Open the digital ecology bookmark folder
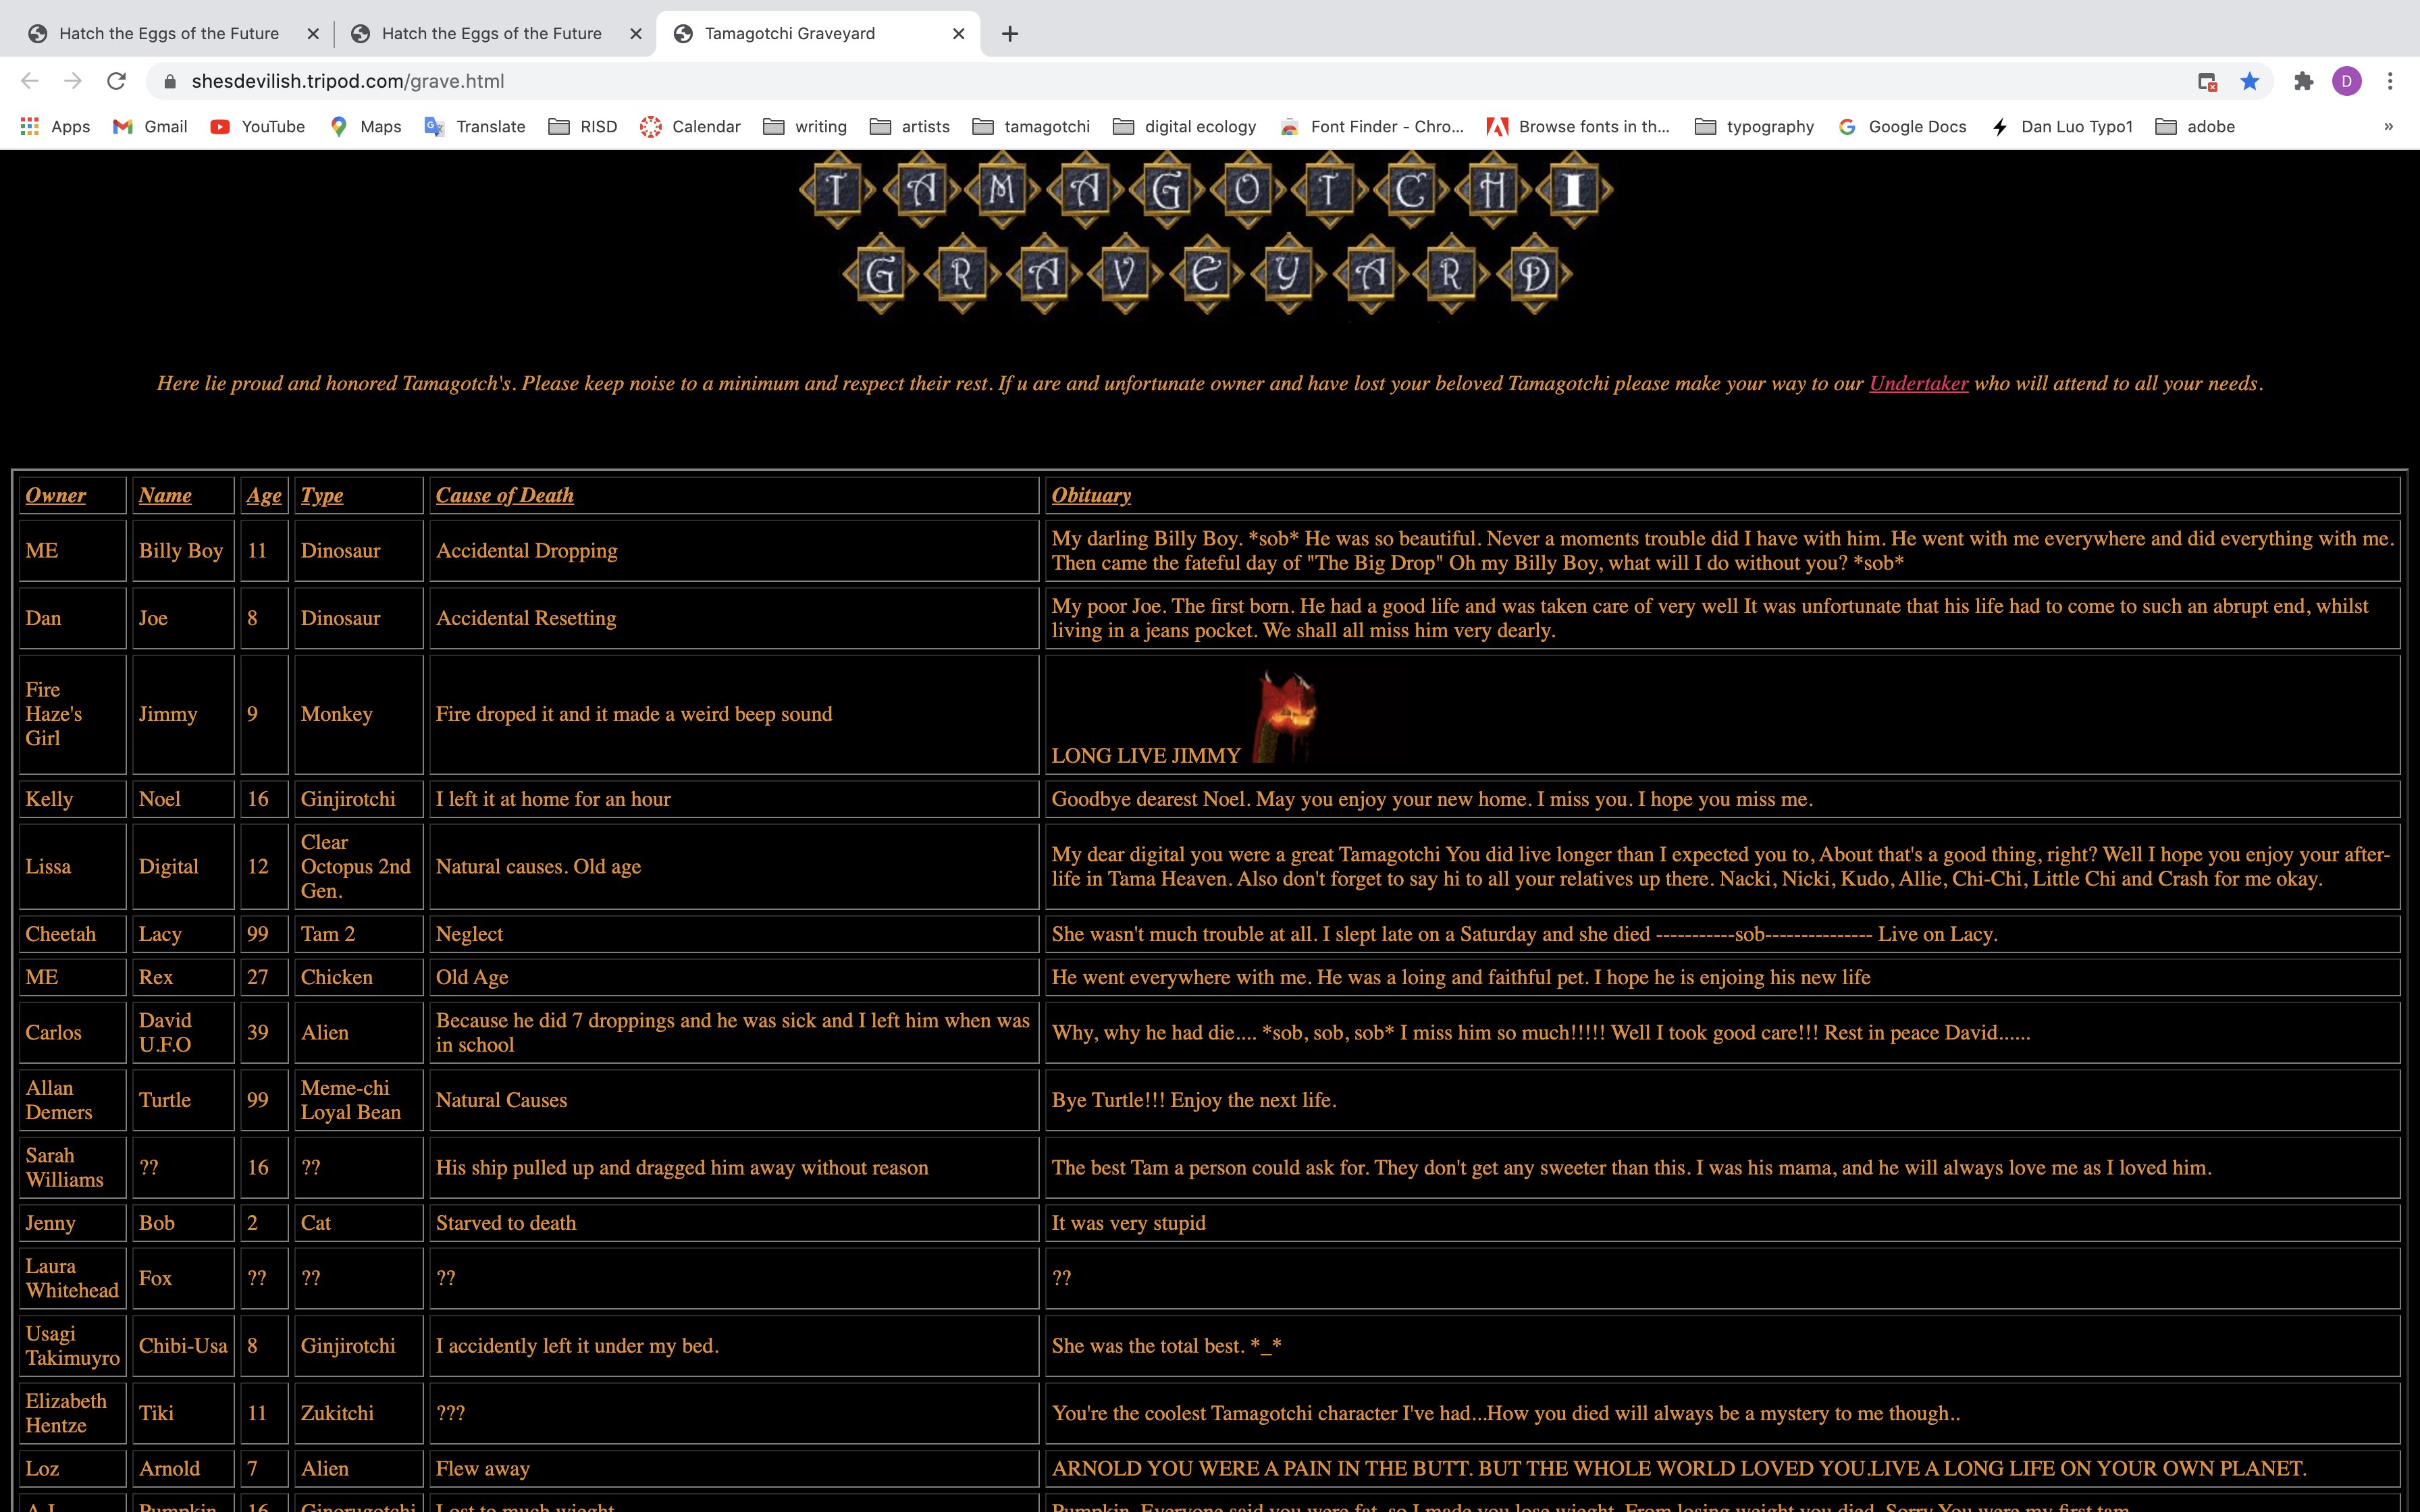The height and width of the screenshot is (1512, 2420). pos(1185,127)
